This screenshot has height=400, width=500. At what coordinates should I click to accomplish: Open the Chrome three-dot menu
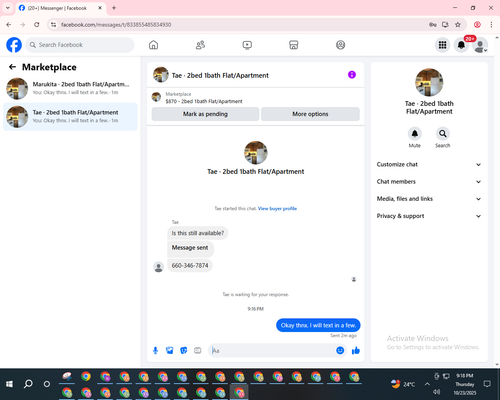click(x=491, y=25)
